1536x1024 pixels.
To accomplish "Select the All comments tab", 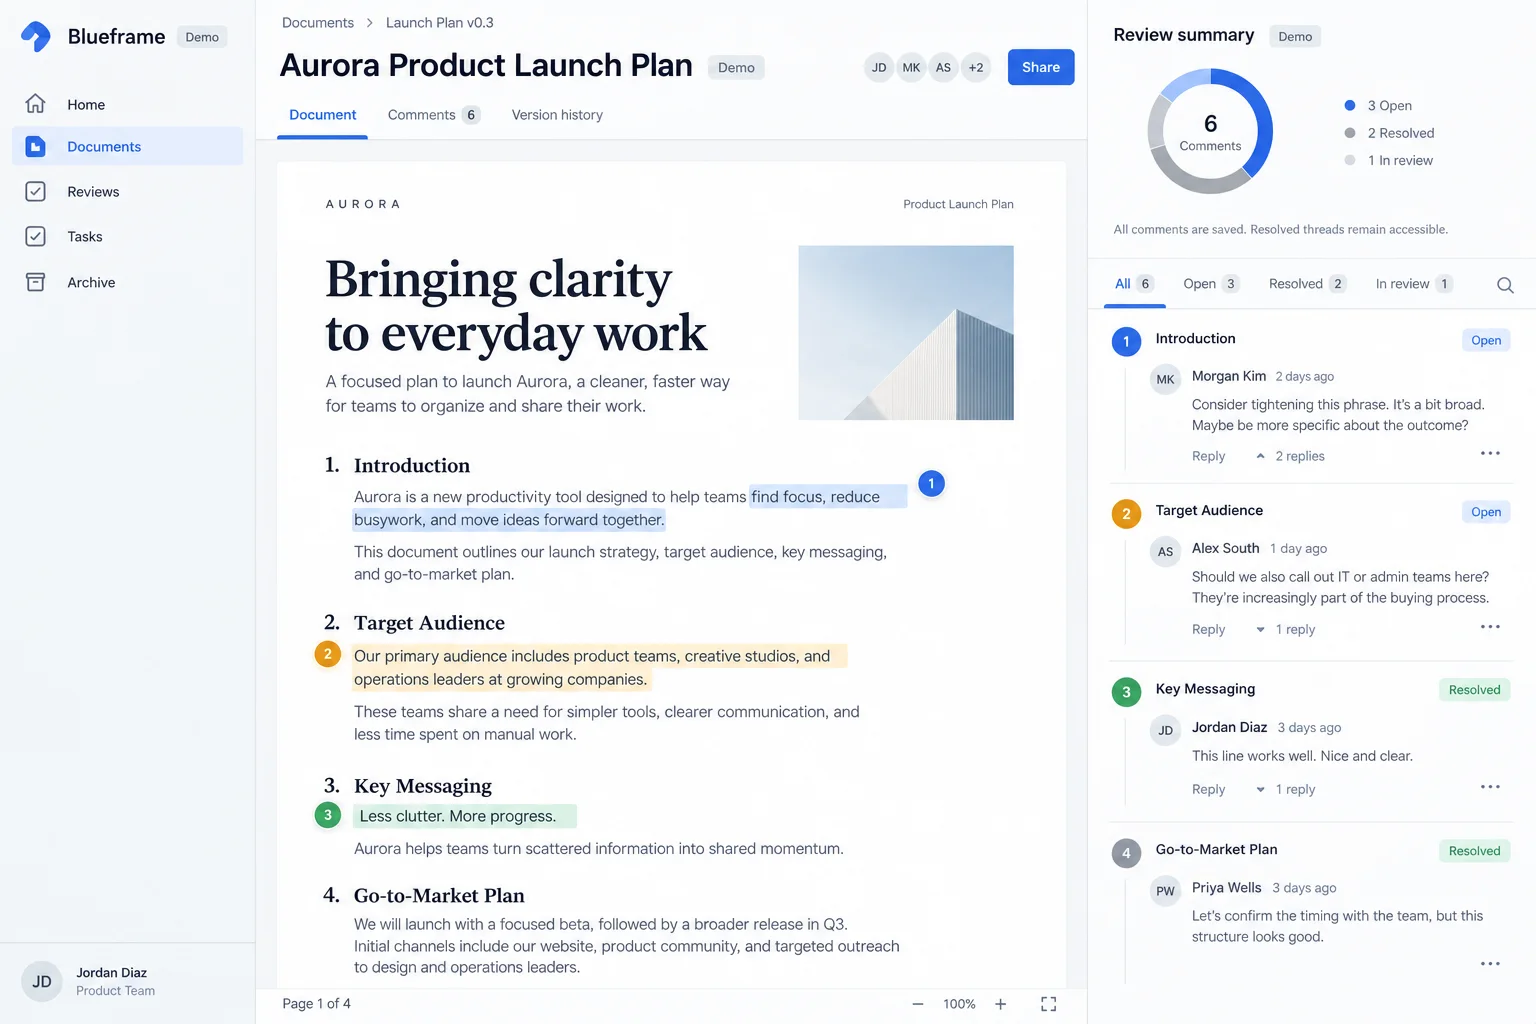I will pos(1134,284).
